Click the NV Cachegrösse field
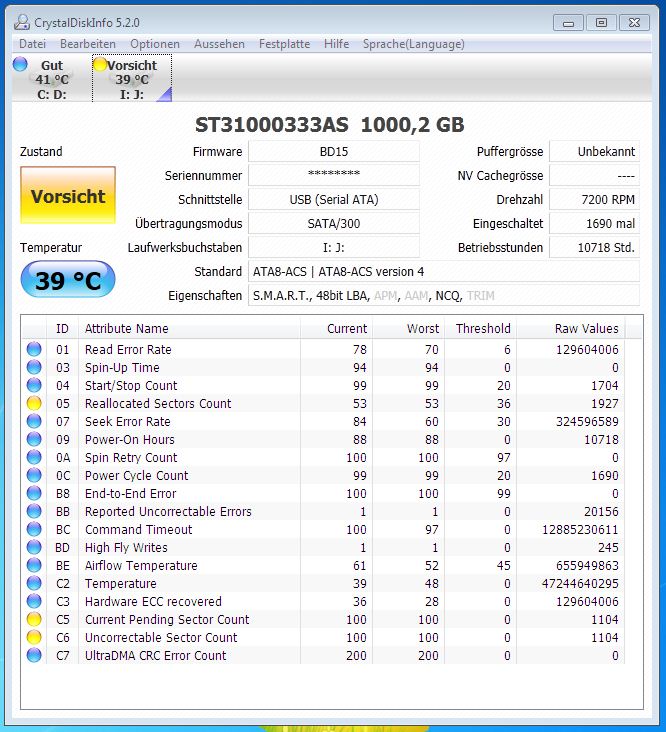Image resolution: width=666 pixels, height=732 pixels. [594, 176]
